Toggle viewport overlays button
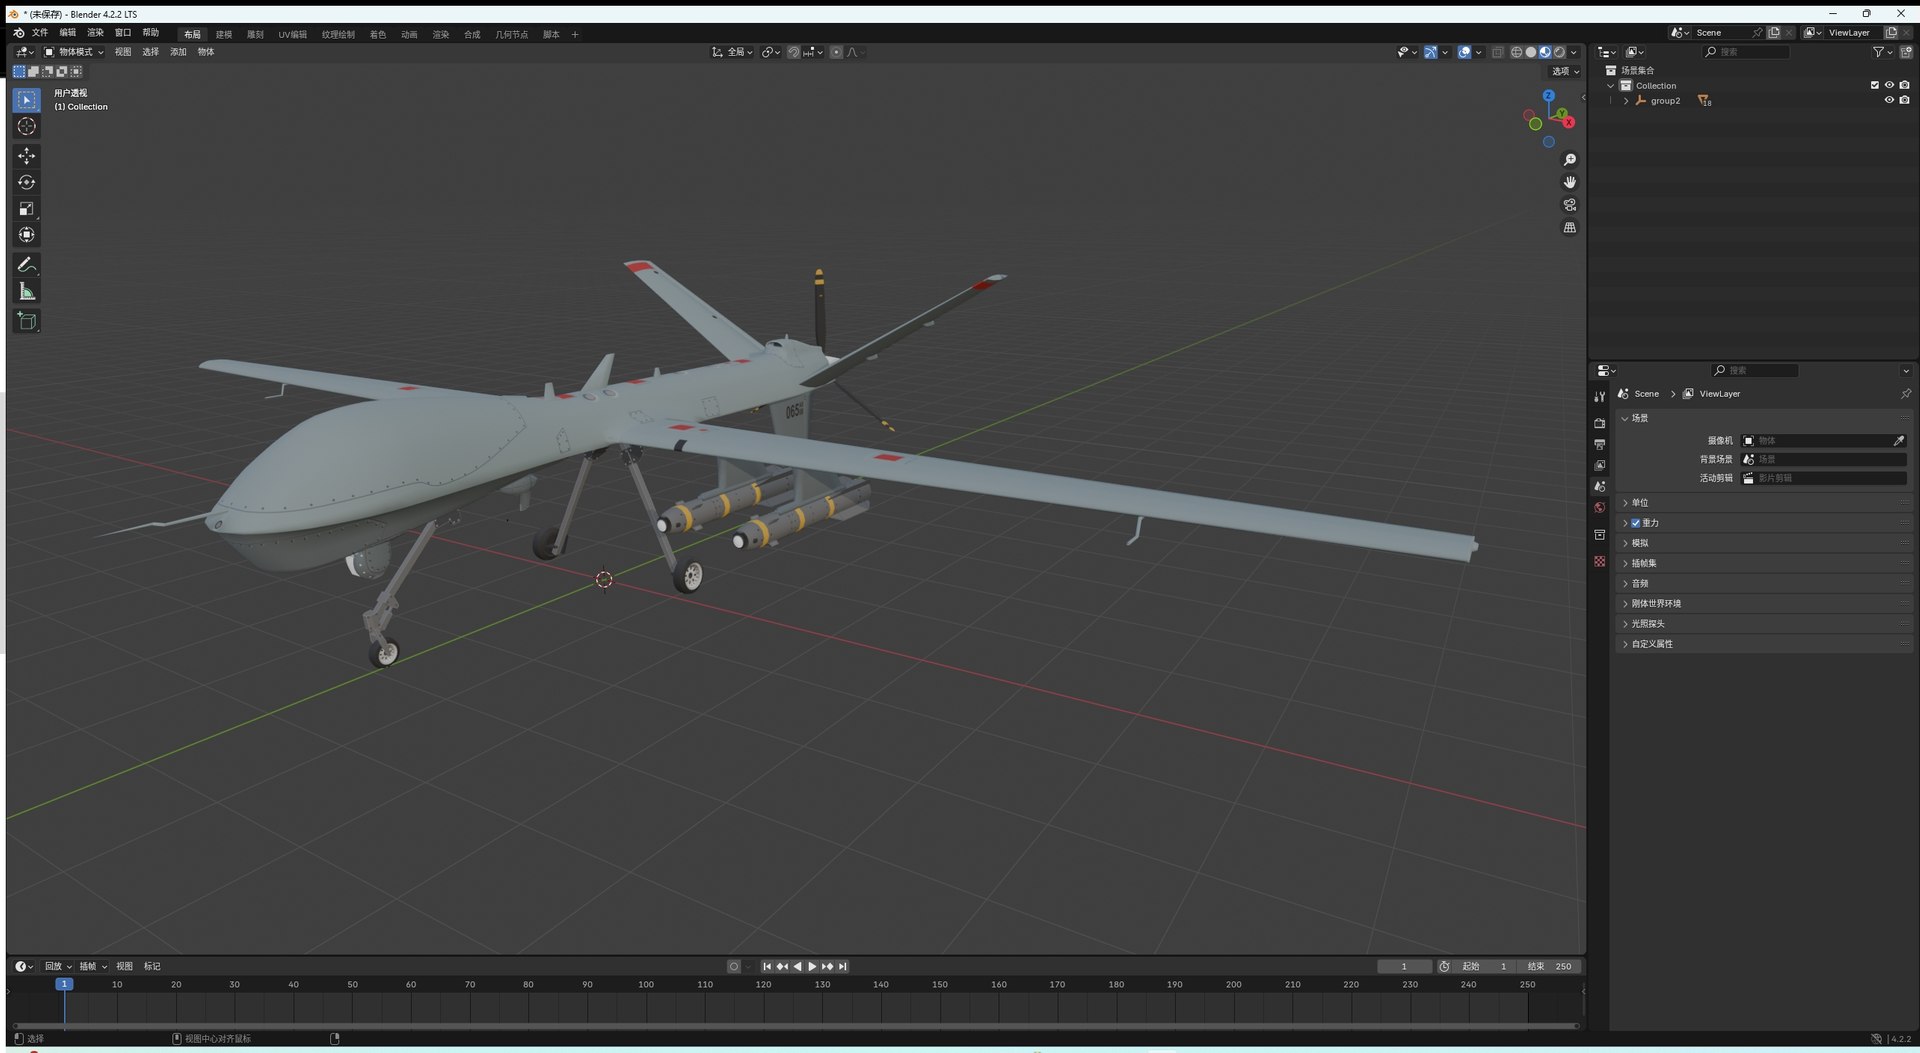1920x1053 pixels. click(x=1464, y=52)
